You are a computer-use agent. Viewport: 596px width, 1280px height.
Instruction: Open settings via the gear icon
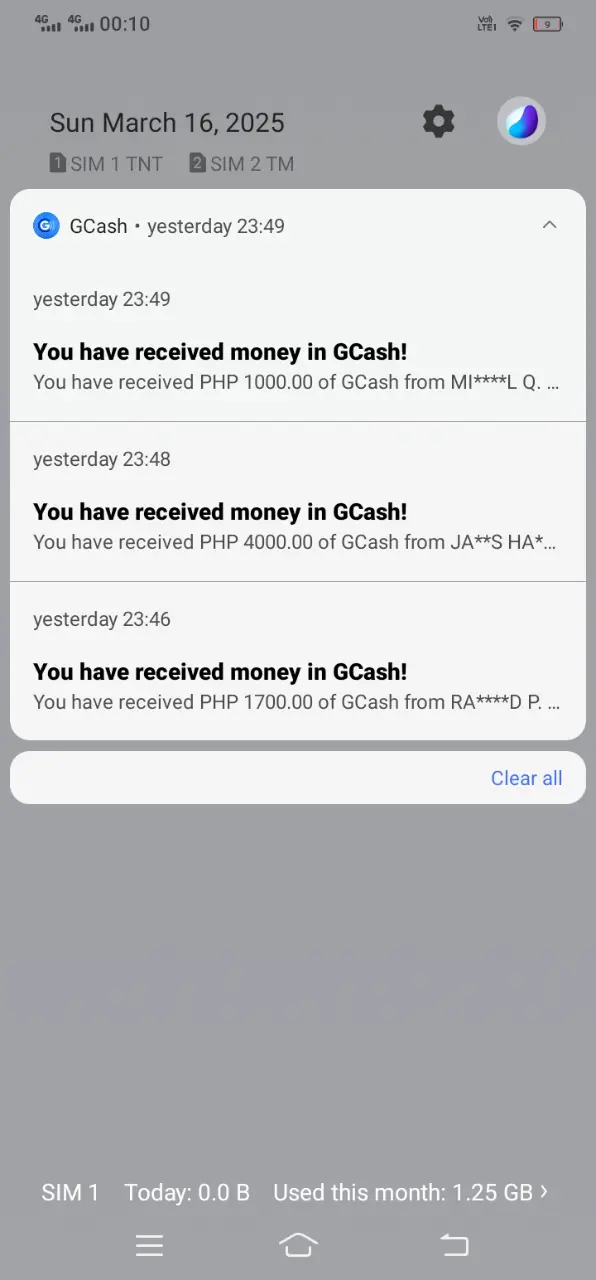(438, 122)
